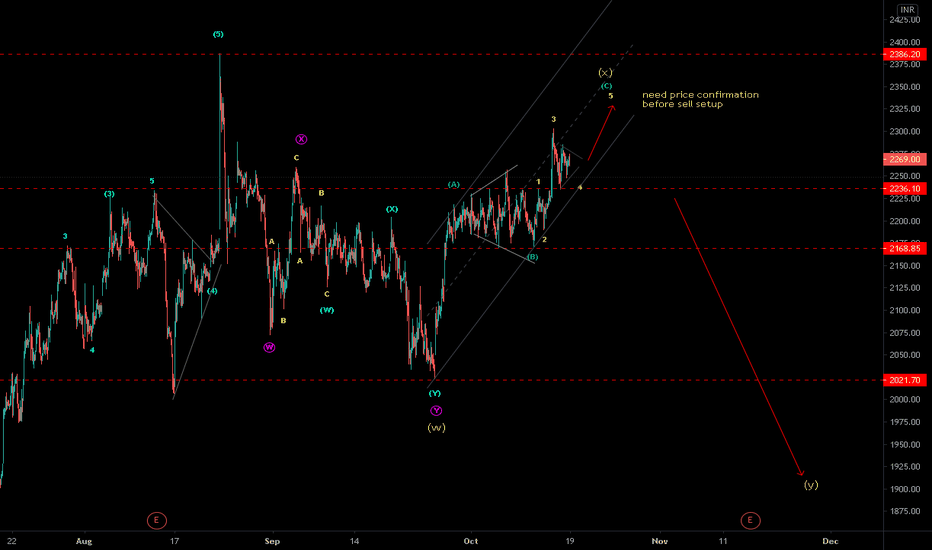Image resolution: width=932 pixels, height=550 pixels.
Task: Select the cyan (A) wave label
Action: (454, 185)
